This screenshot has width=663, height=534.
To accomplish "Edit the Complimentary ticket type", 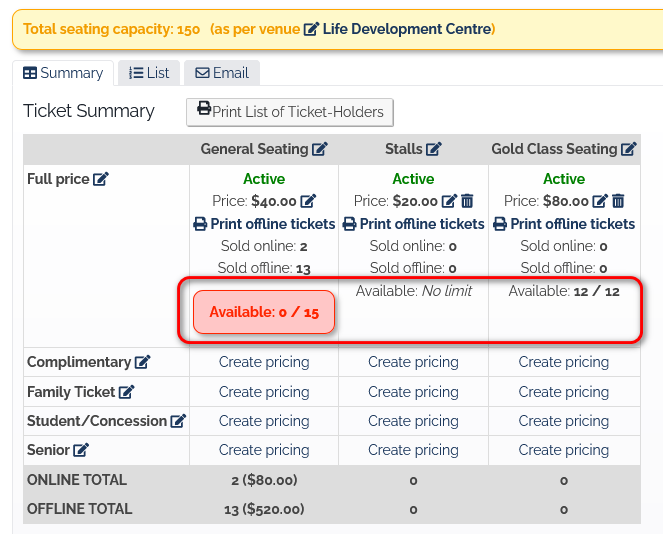I will point(143,362).
